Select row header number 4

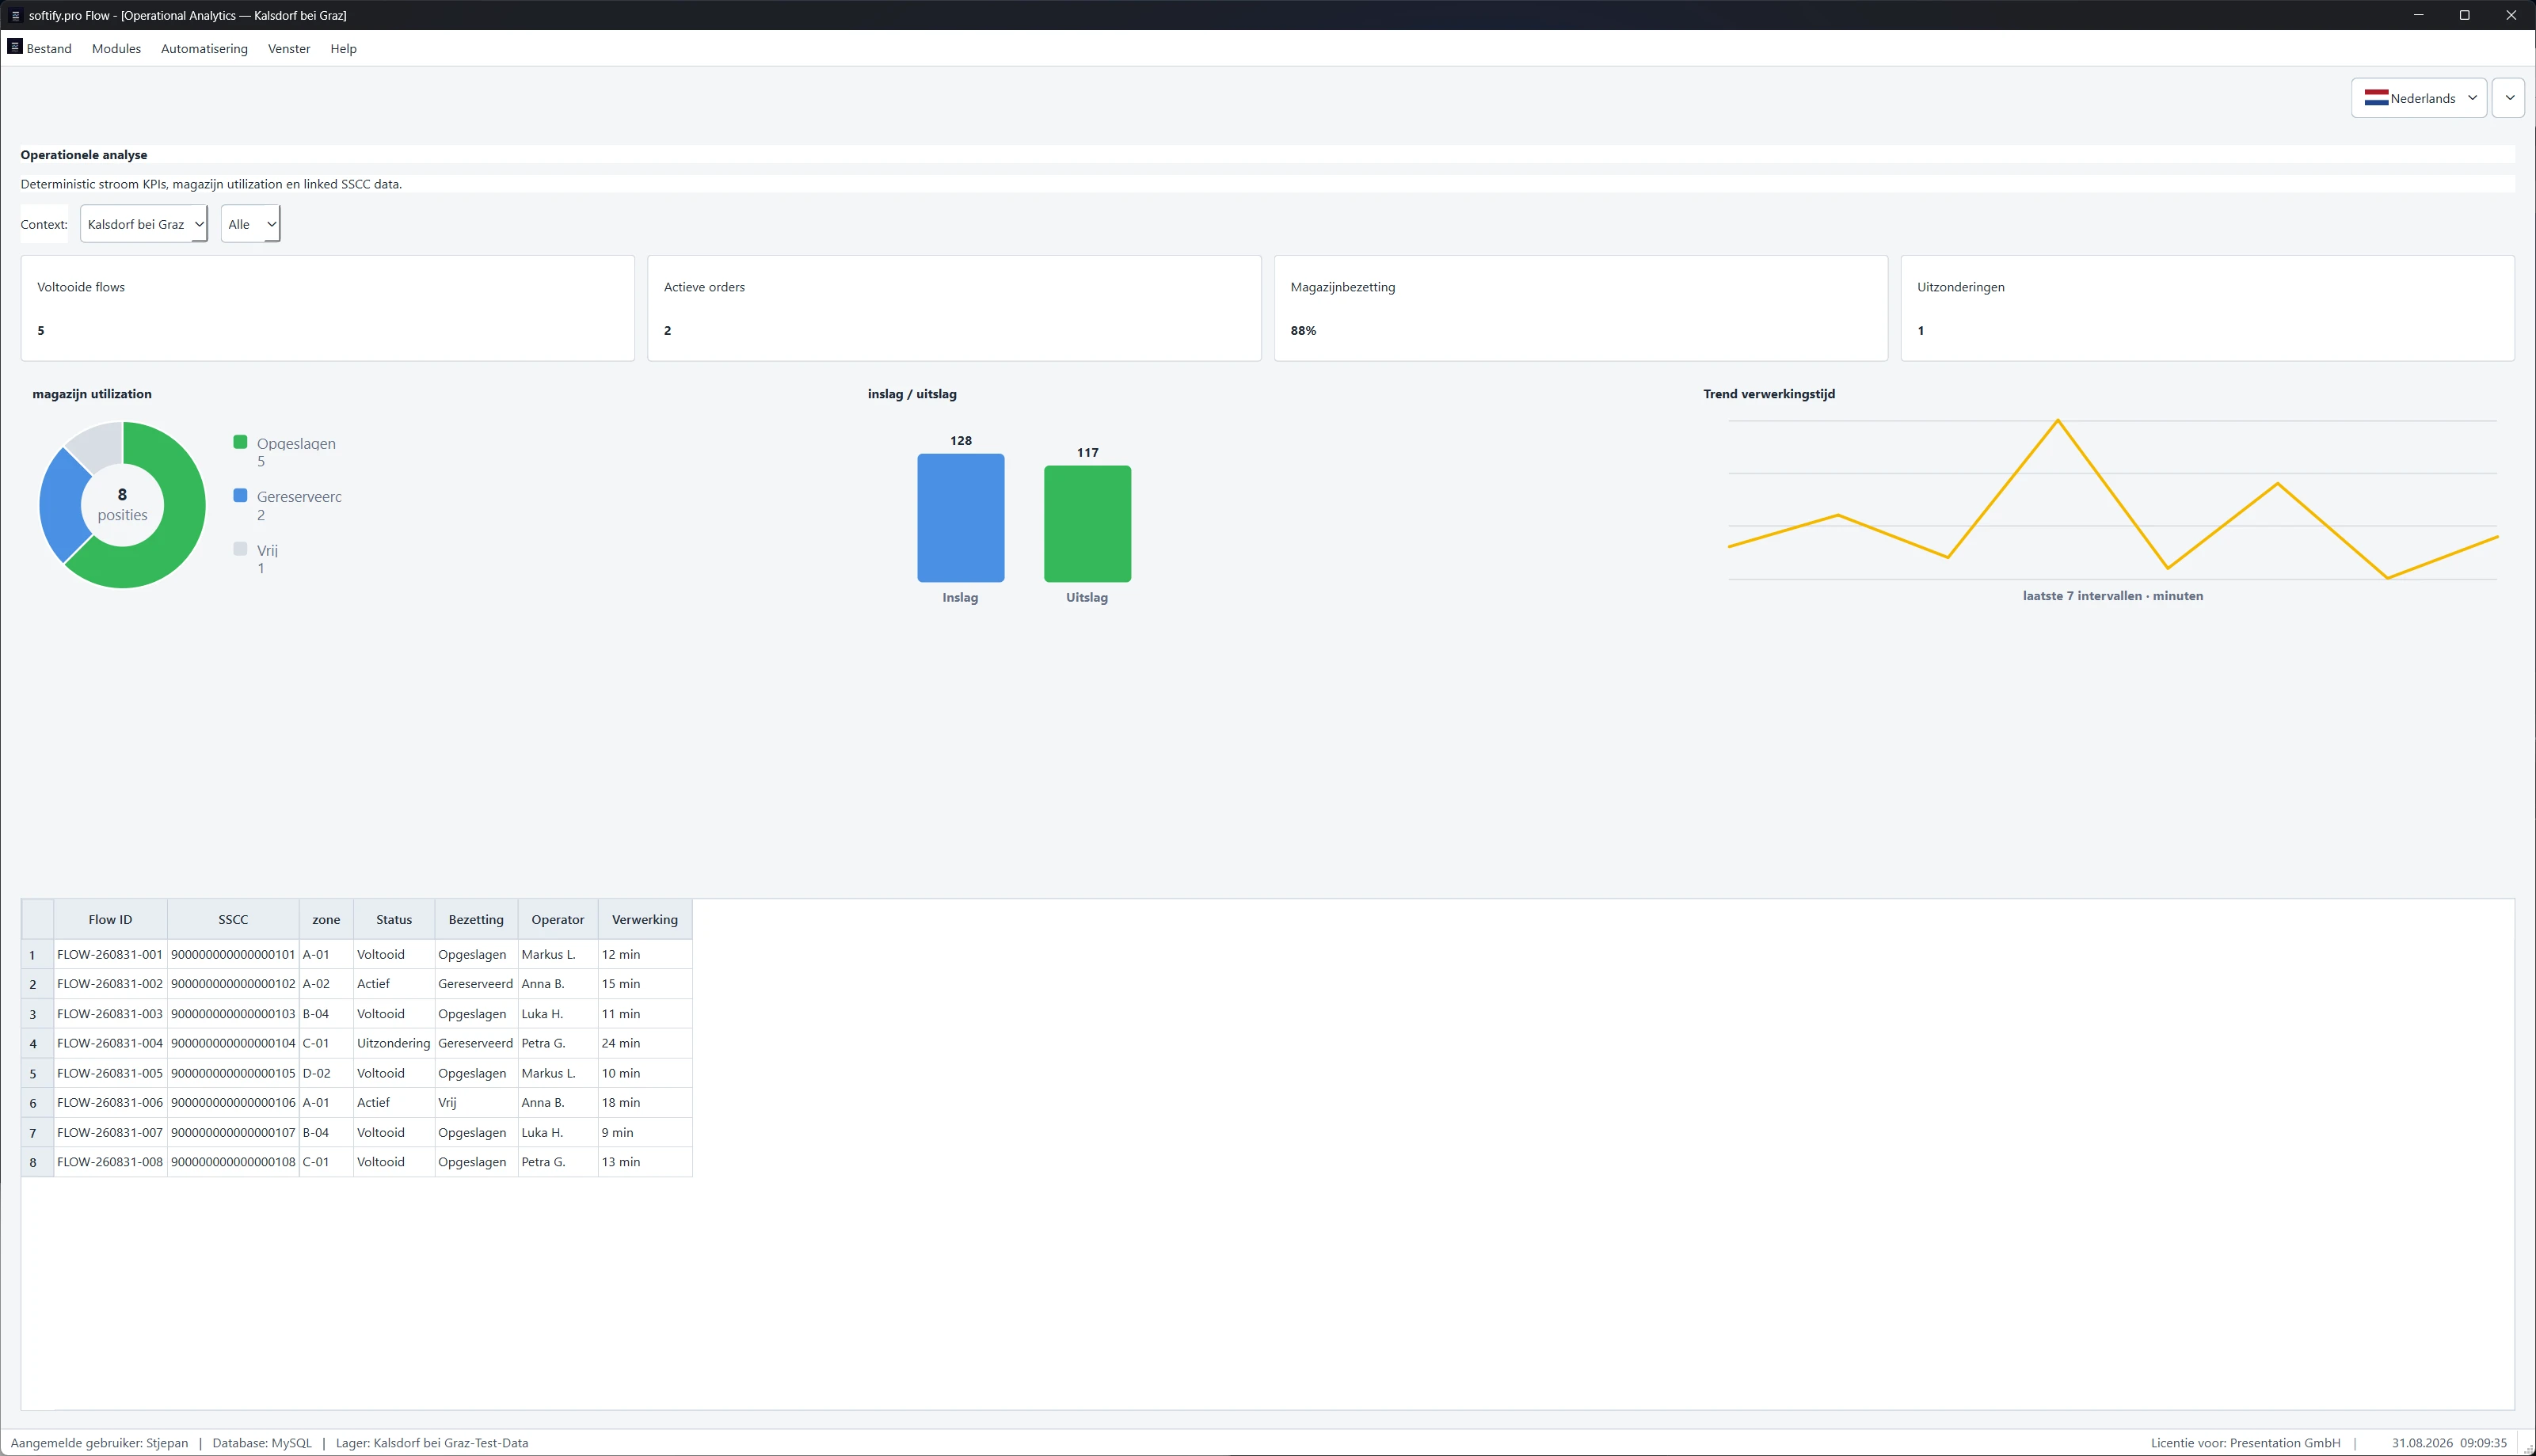click(x=38, y=1043)
